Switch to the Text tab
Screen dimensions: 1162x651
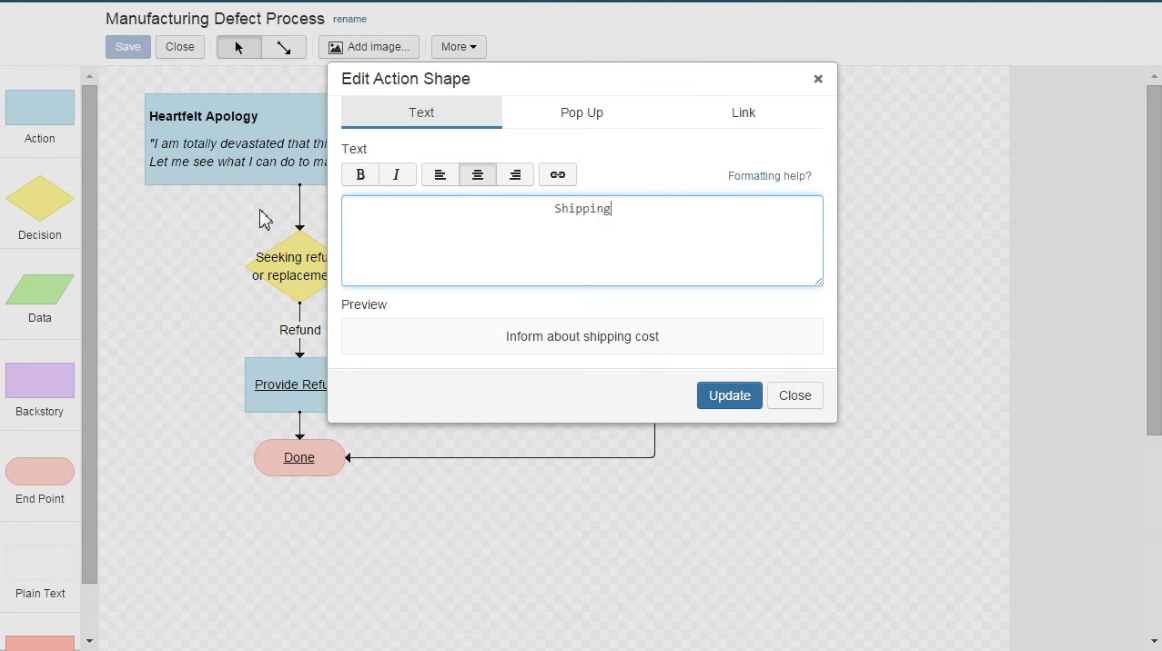click(421, 113)
